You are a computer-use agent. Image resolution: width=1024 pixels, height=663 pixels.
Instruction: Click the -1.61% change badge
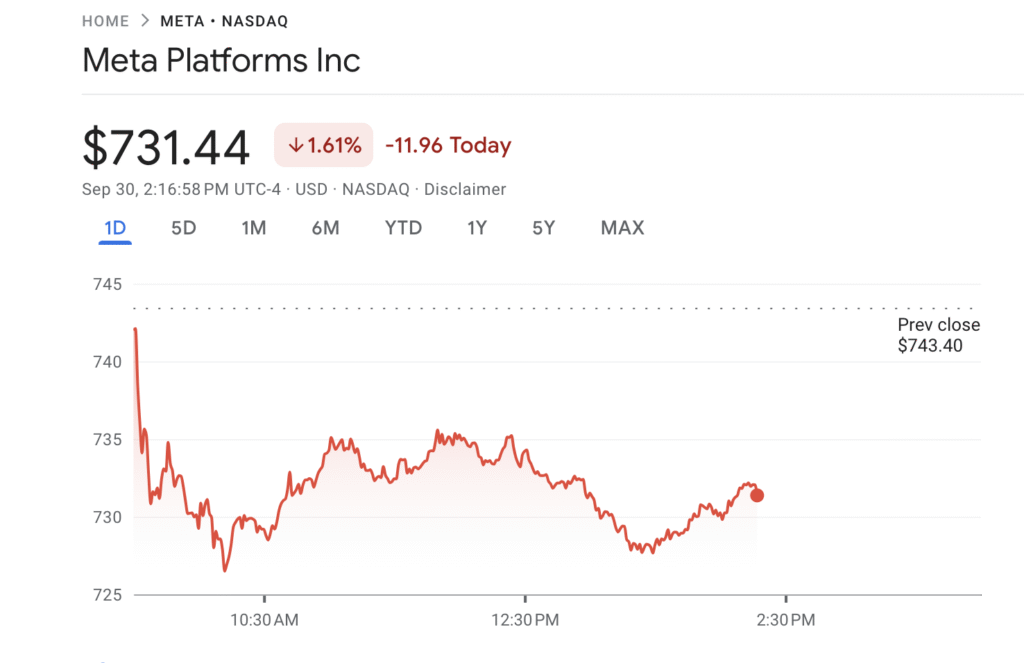[323, 144]
